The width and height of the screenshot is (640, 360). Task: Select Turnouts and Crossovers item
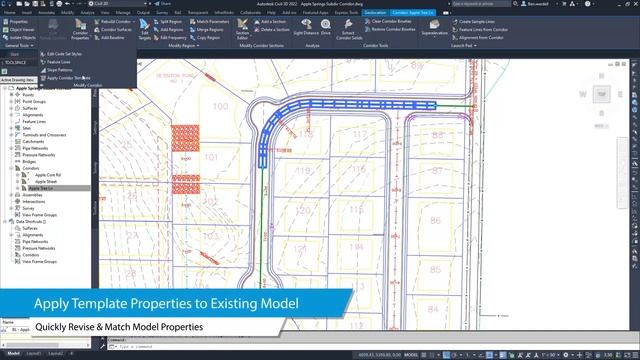point(44,135)
